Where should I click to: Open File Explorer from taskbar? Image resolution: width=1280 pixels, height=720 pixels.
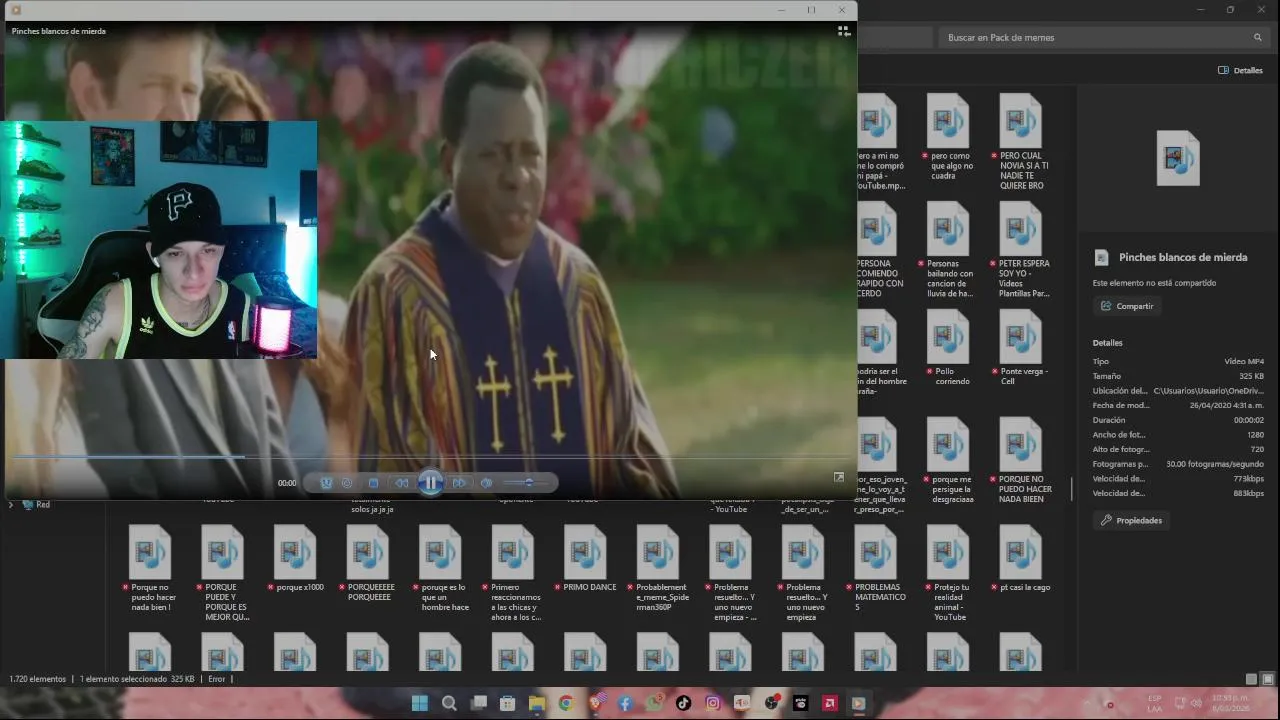pos(537,703)
